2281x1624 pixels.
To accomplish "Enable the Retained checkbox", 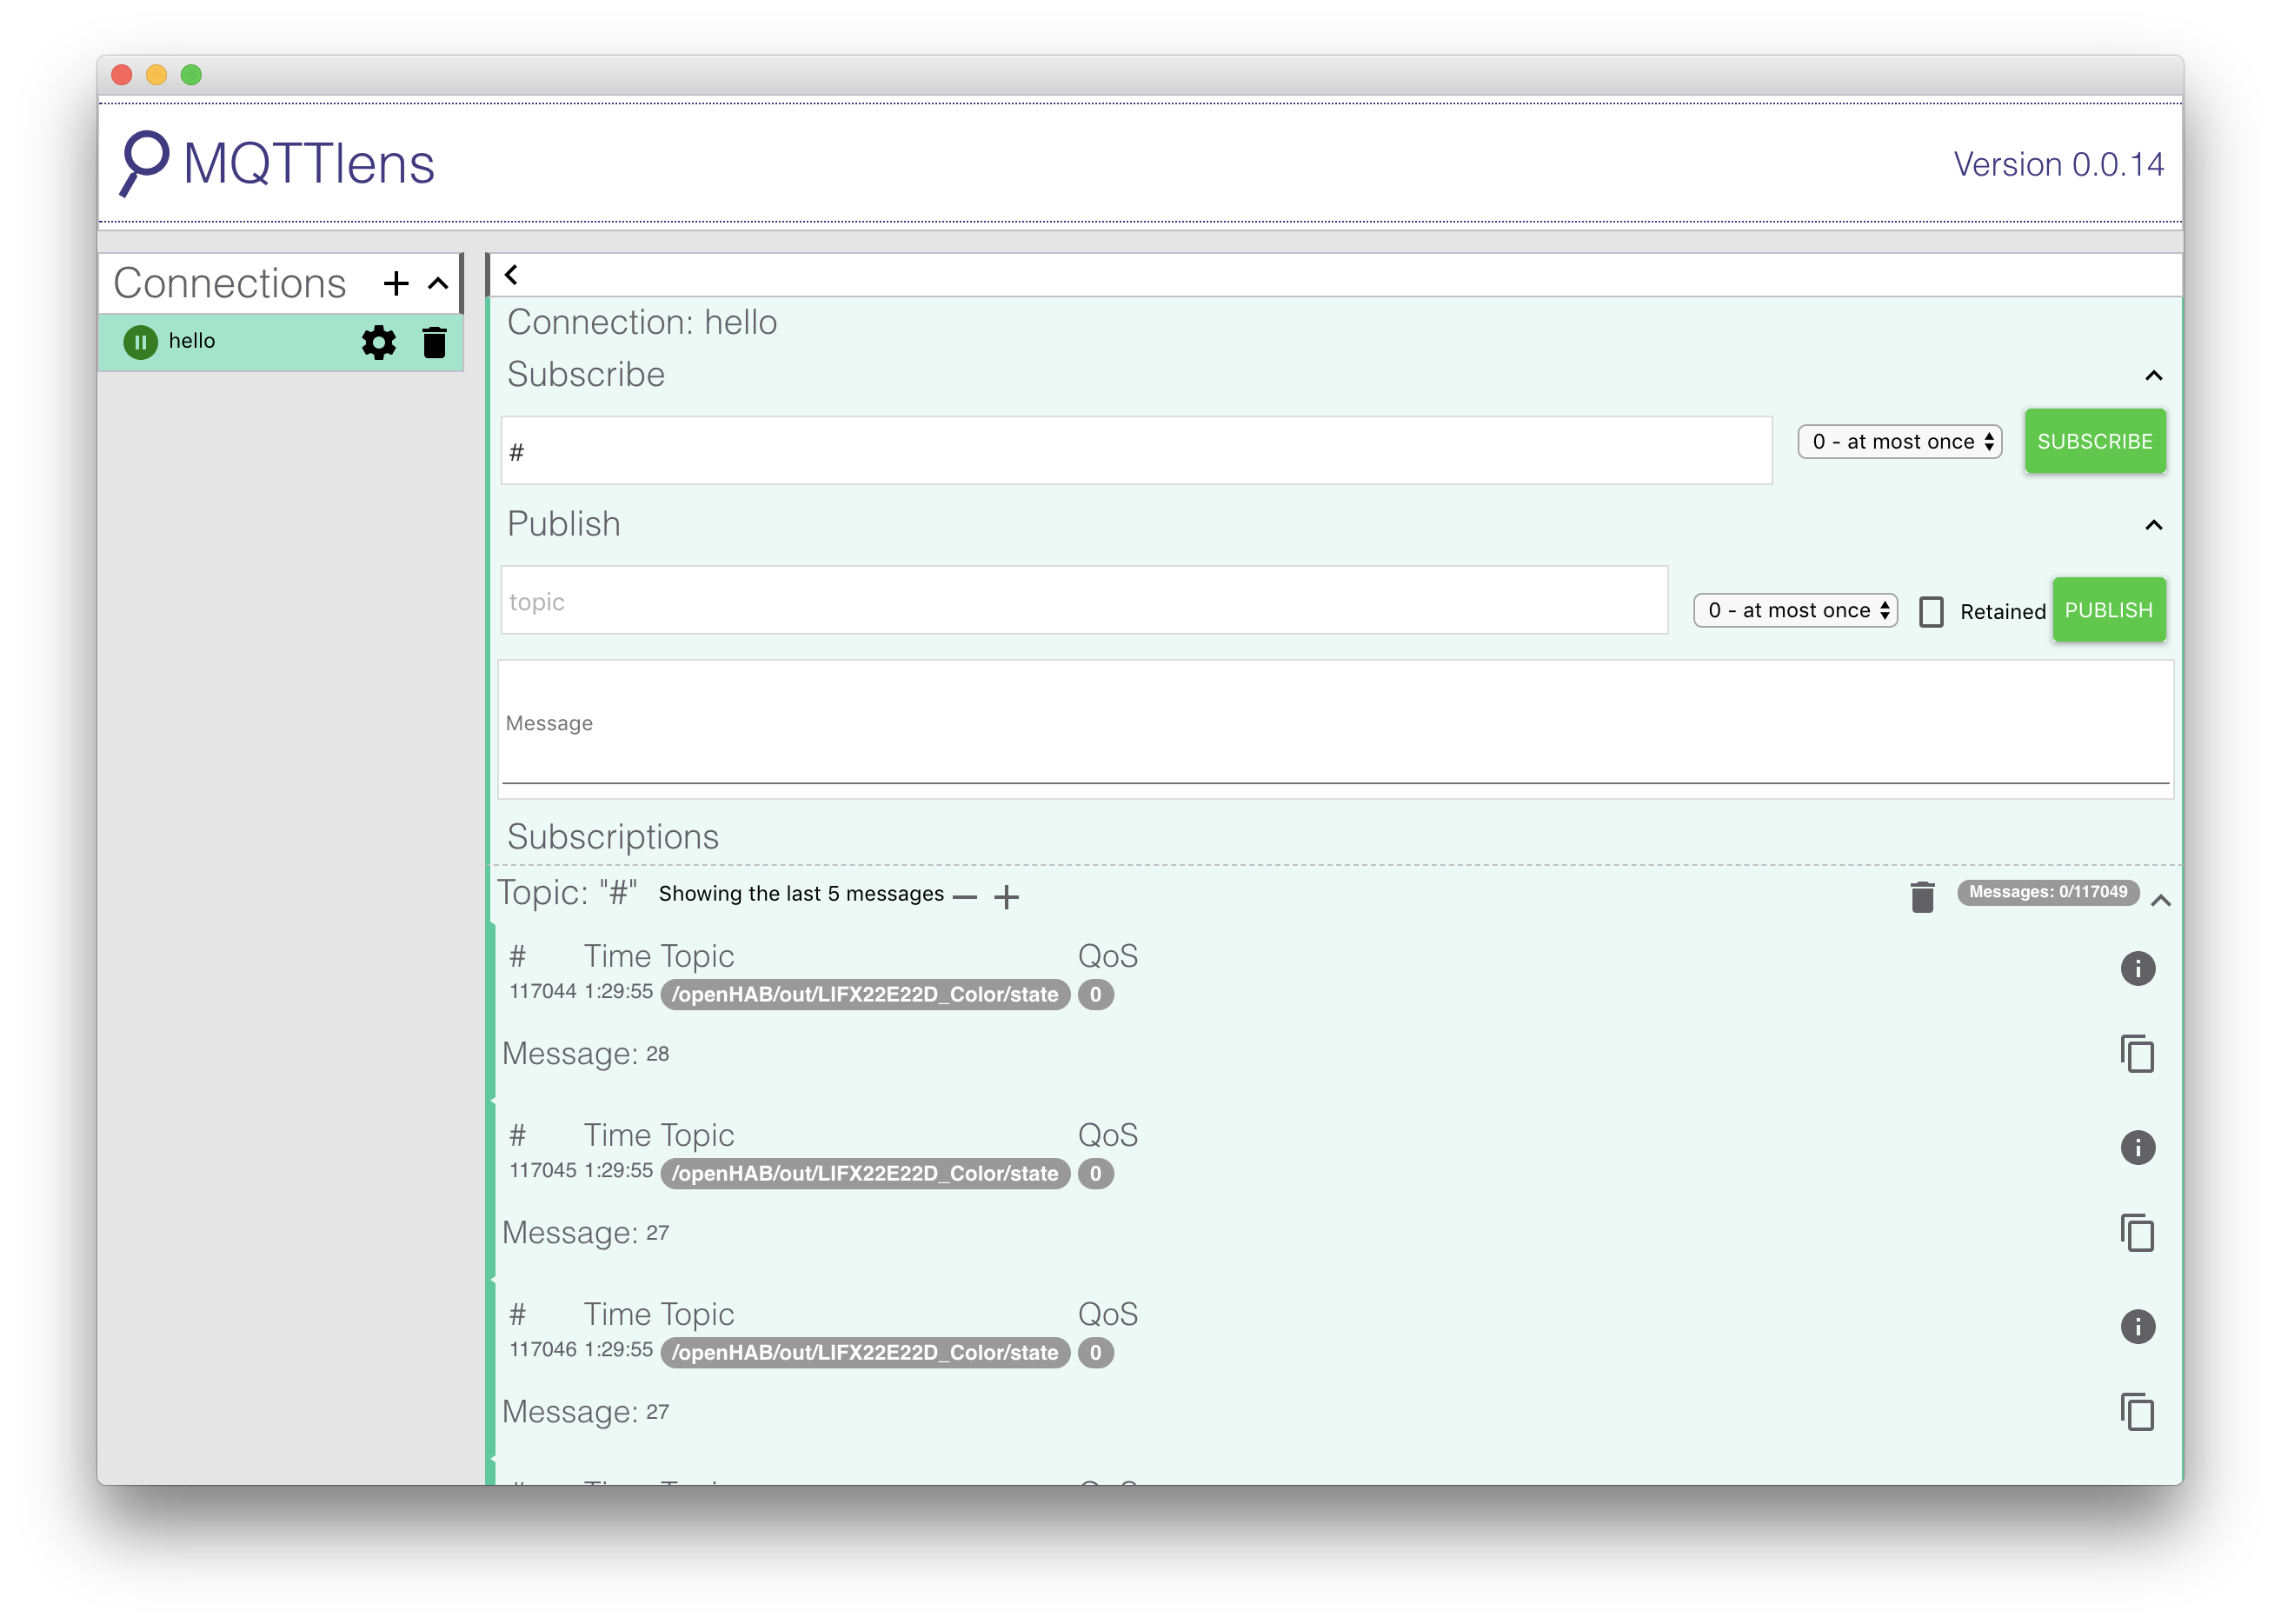I will 1931,612.
